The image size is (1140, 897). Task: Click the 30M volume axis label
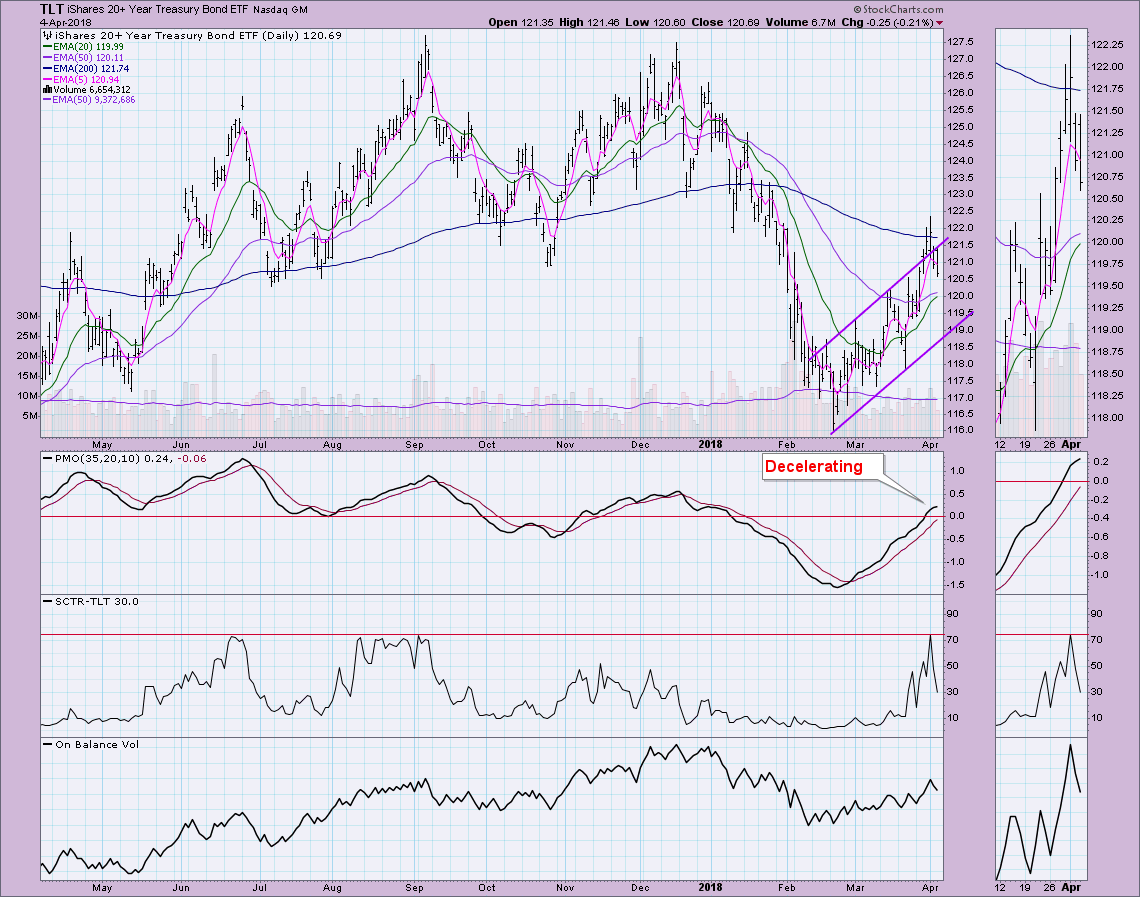coord(28,315)
